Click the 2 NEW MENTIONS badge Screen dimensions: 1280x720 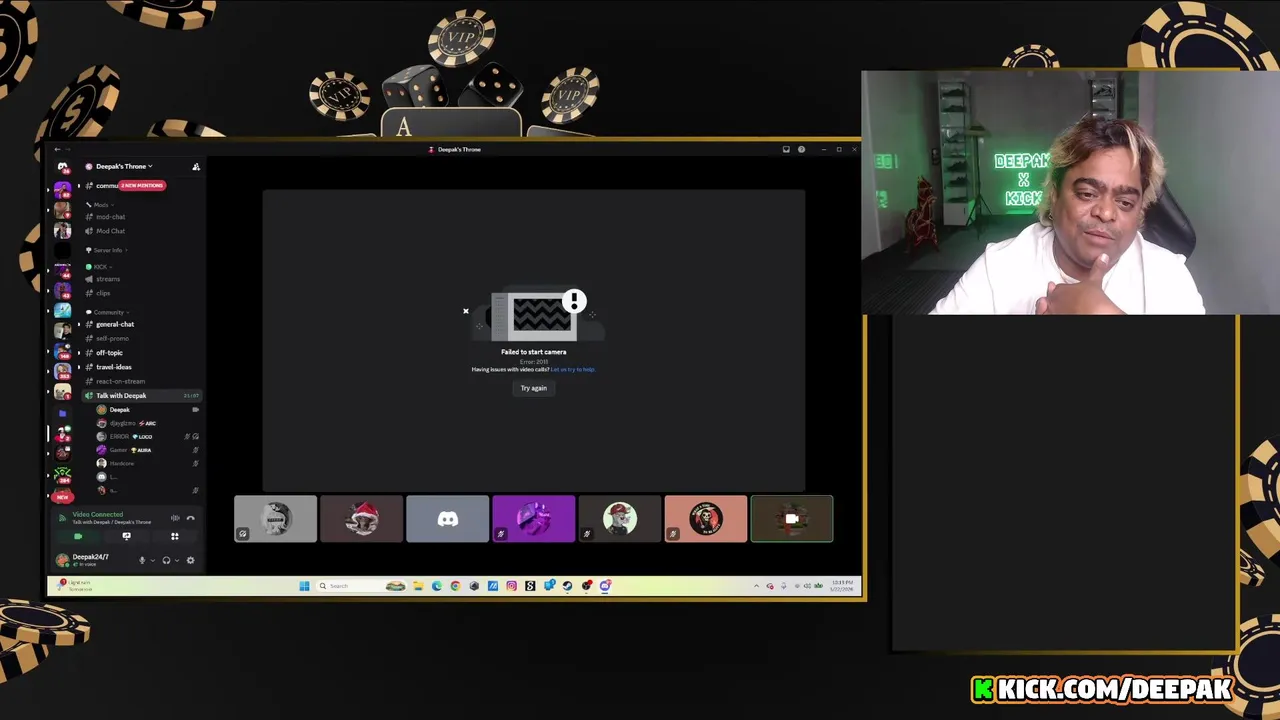pyautogui.click(x=142, y=185)
